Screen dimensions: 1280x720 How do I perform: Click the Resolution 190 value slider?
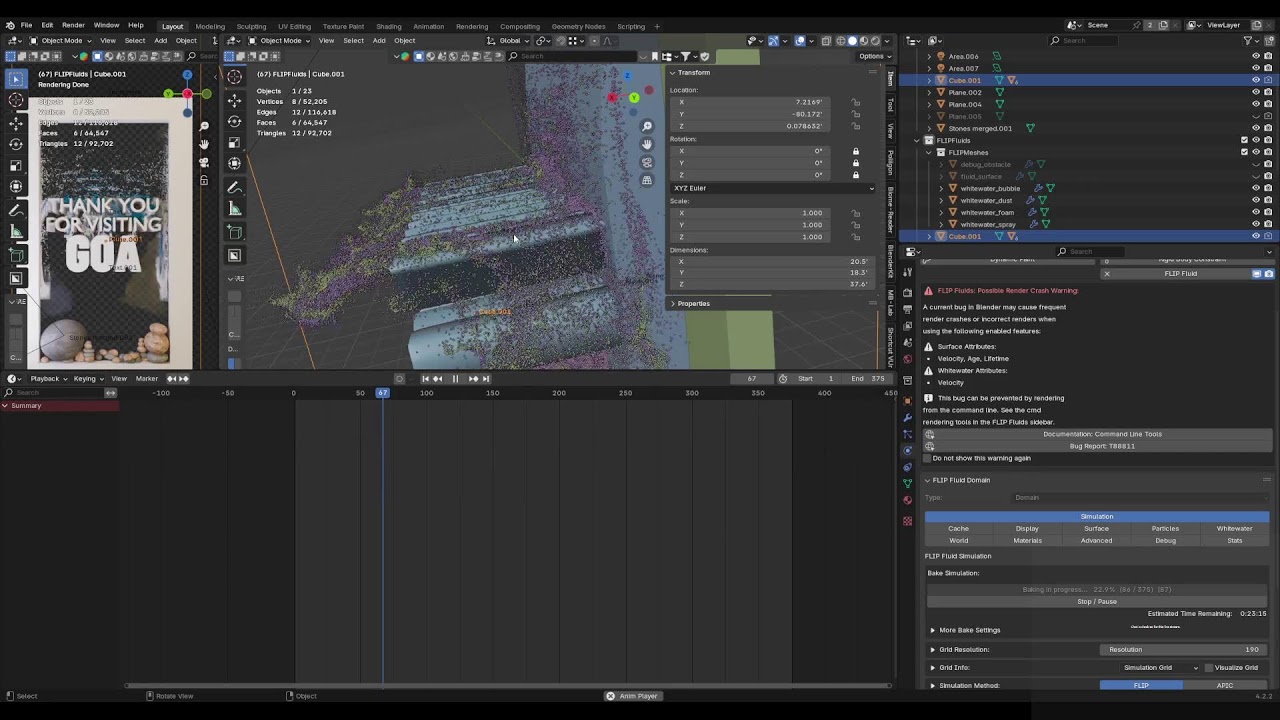click(x=1183, y=649)
